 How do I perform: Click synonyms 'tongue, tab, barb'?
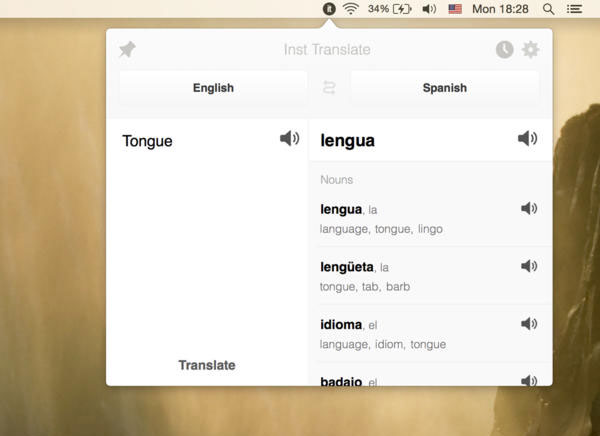pos(365,286)
